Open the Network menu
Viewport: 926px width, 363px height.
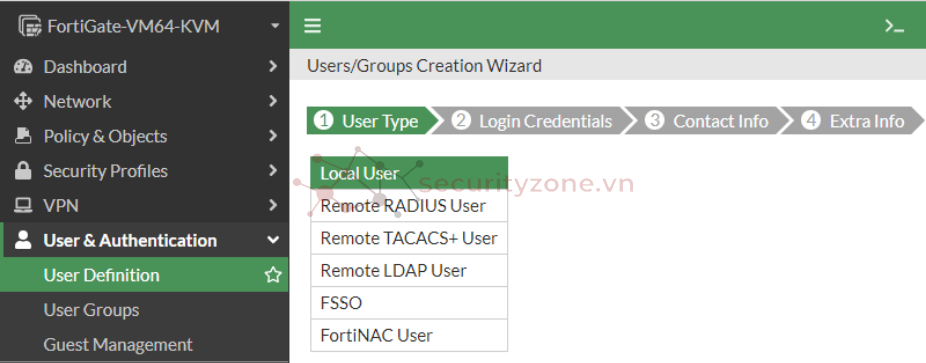144,102
